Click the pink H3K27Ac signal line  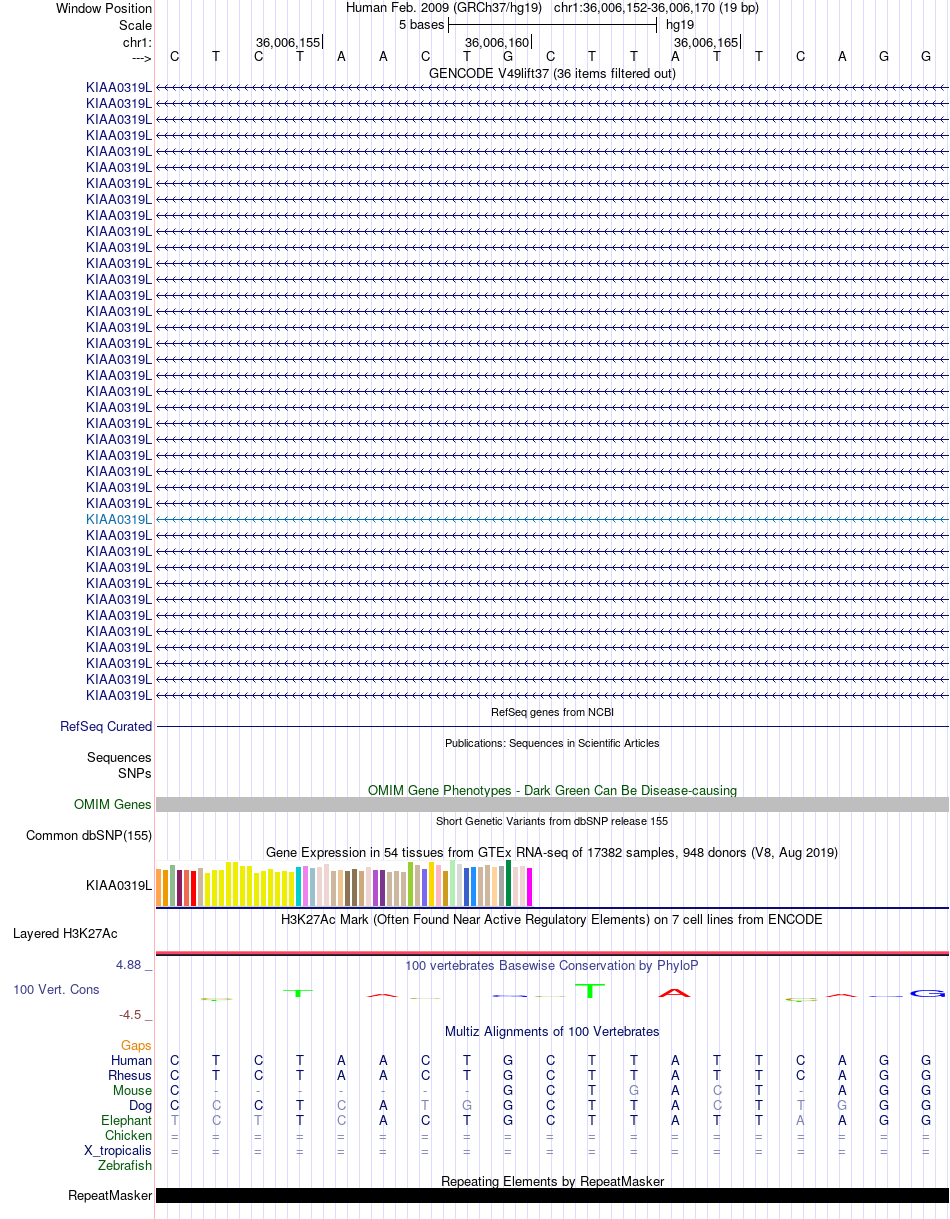552,952
